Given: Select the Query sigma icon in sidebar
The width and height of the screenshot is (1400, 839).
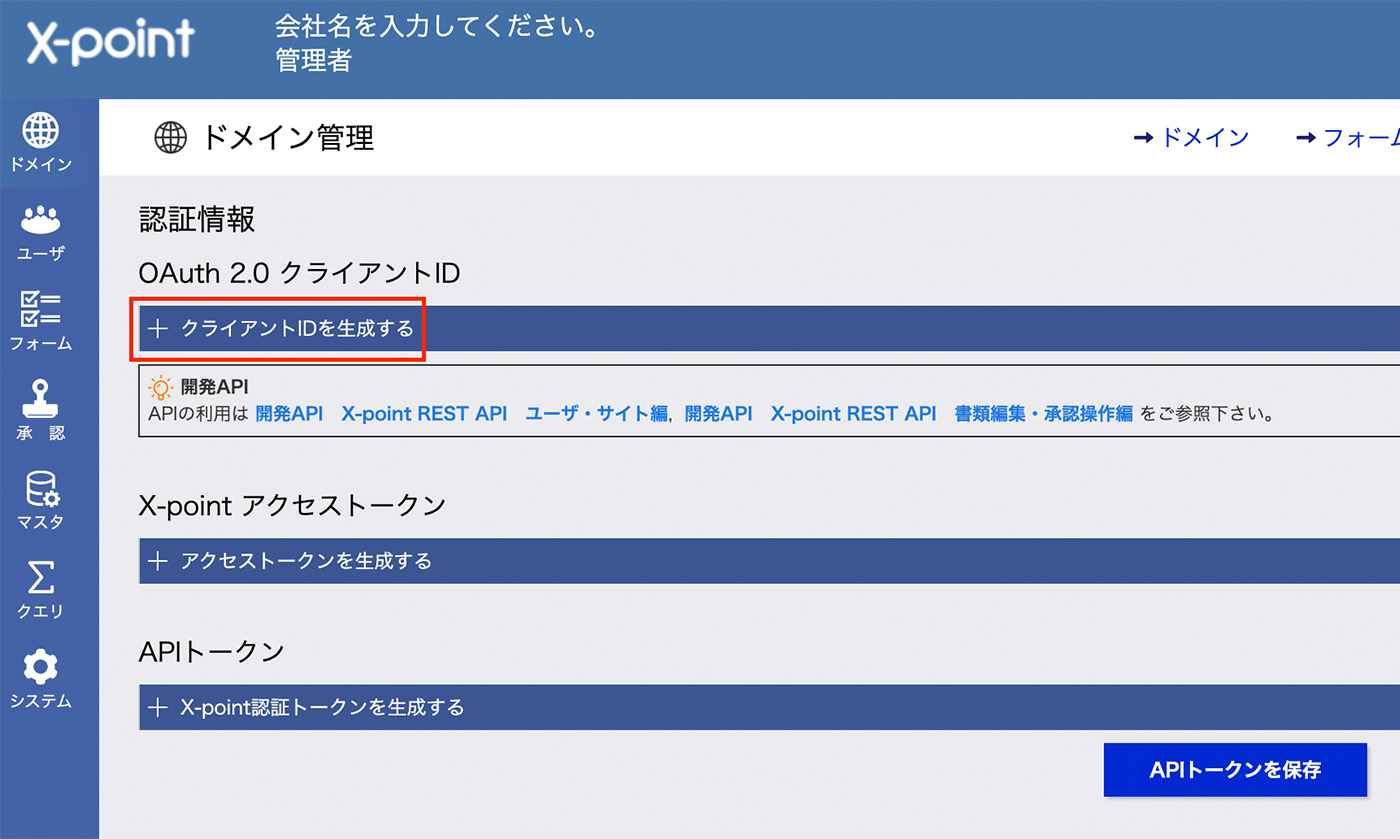Looking at the screenshot, I should (x=41, y=577).
